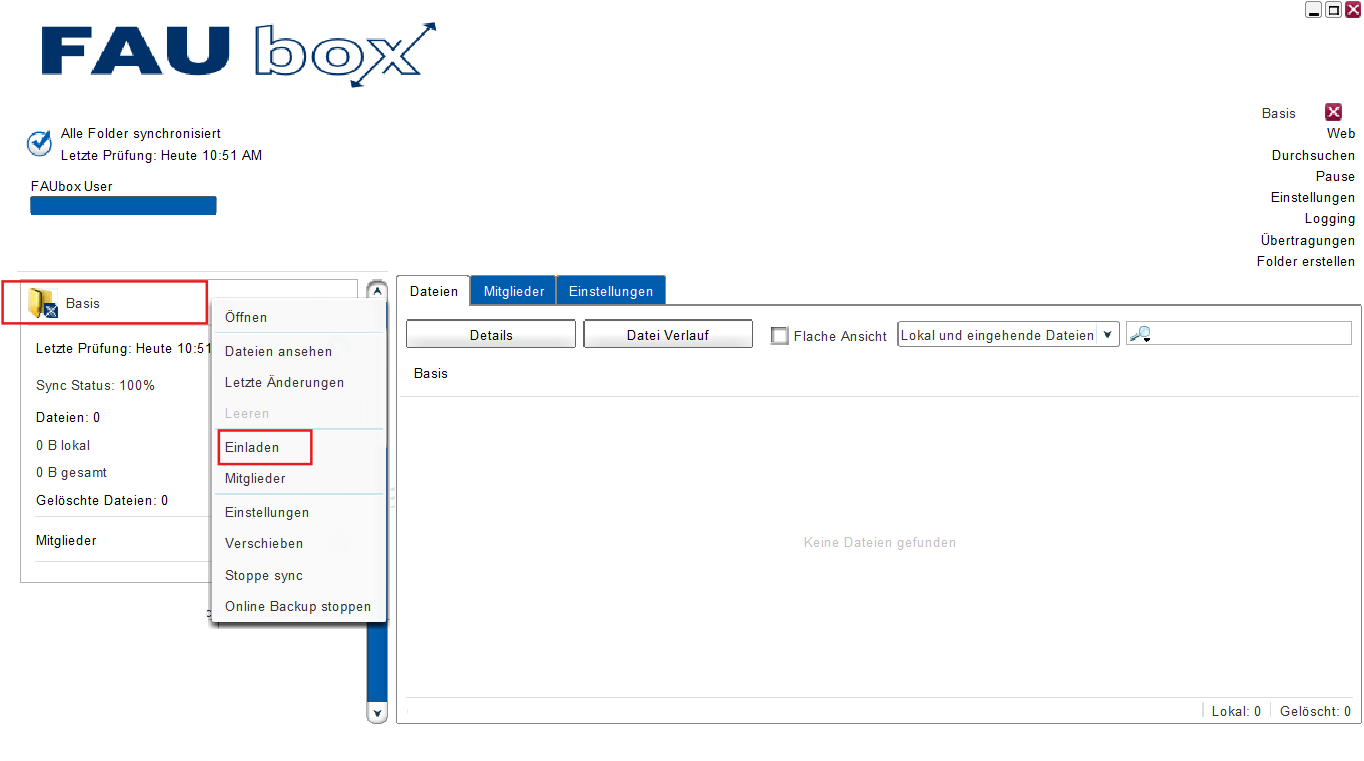The height and width of the screenshot is (761, 1364).
Task: Choose Öffnen from the context menu
Action: (x=246, y=317)
